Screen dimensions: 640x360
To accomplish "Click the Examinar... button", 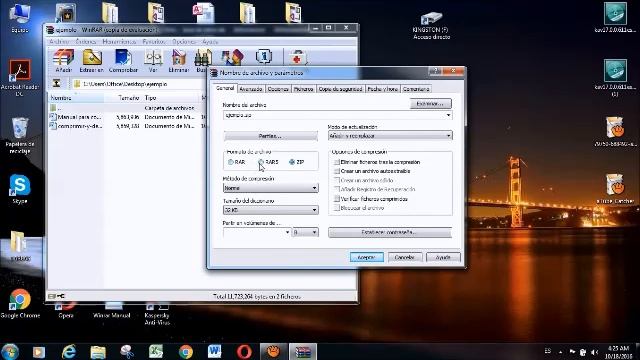I will (430, 104).
